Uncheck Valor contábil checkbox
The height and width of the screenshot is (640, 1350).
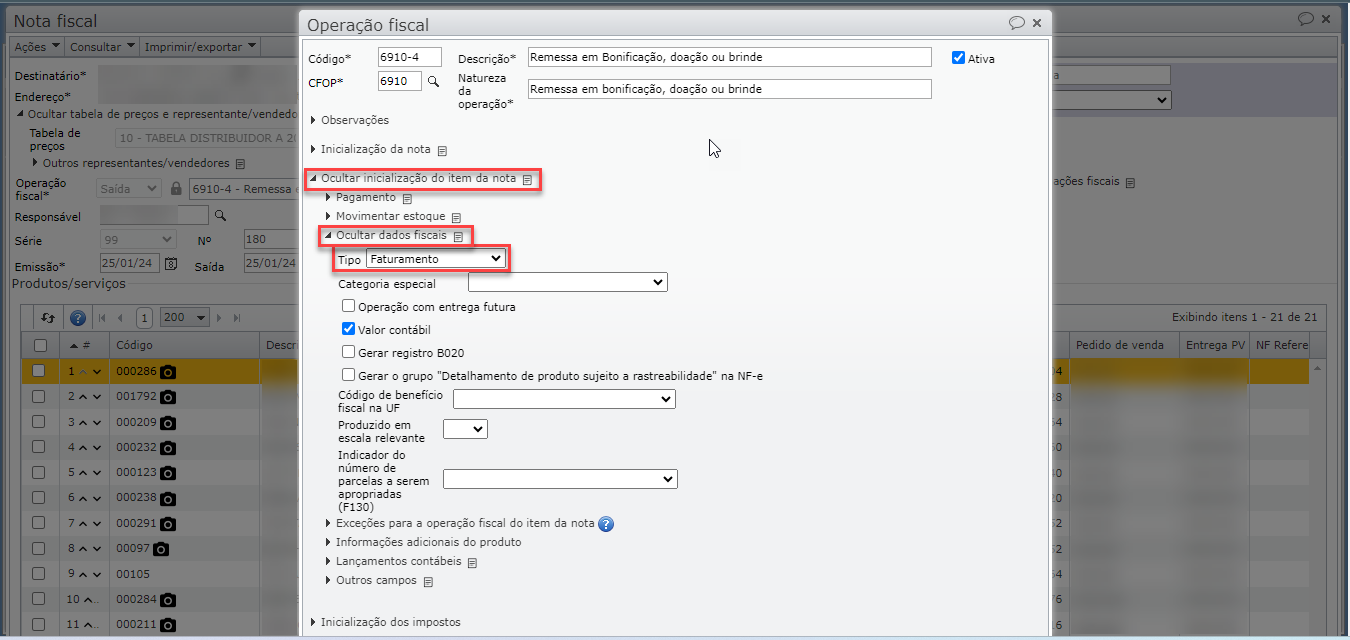(x=348, y=329)
